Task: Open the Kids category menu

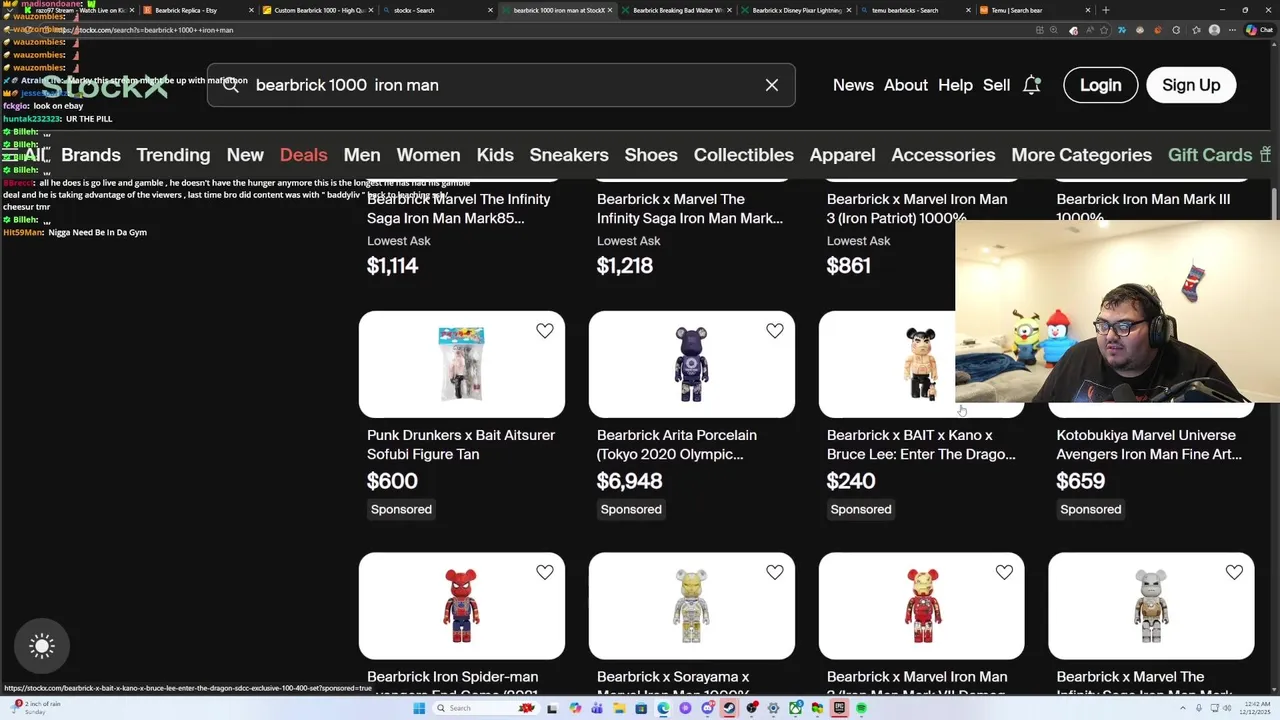Action: 495,155
